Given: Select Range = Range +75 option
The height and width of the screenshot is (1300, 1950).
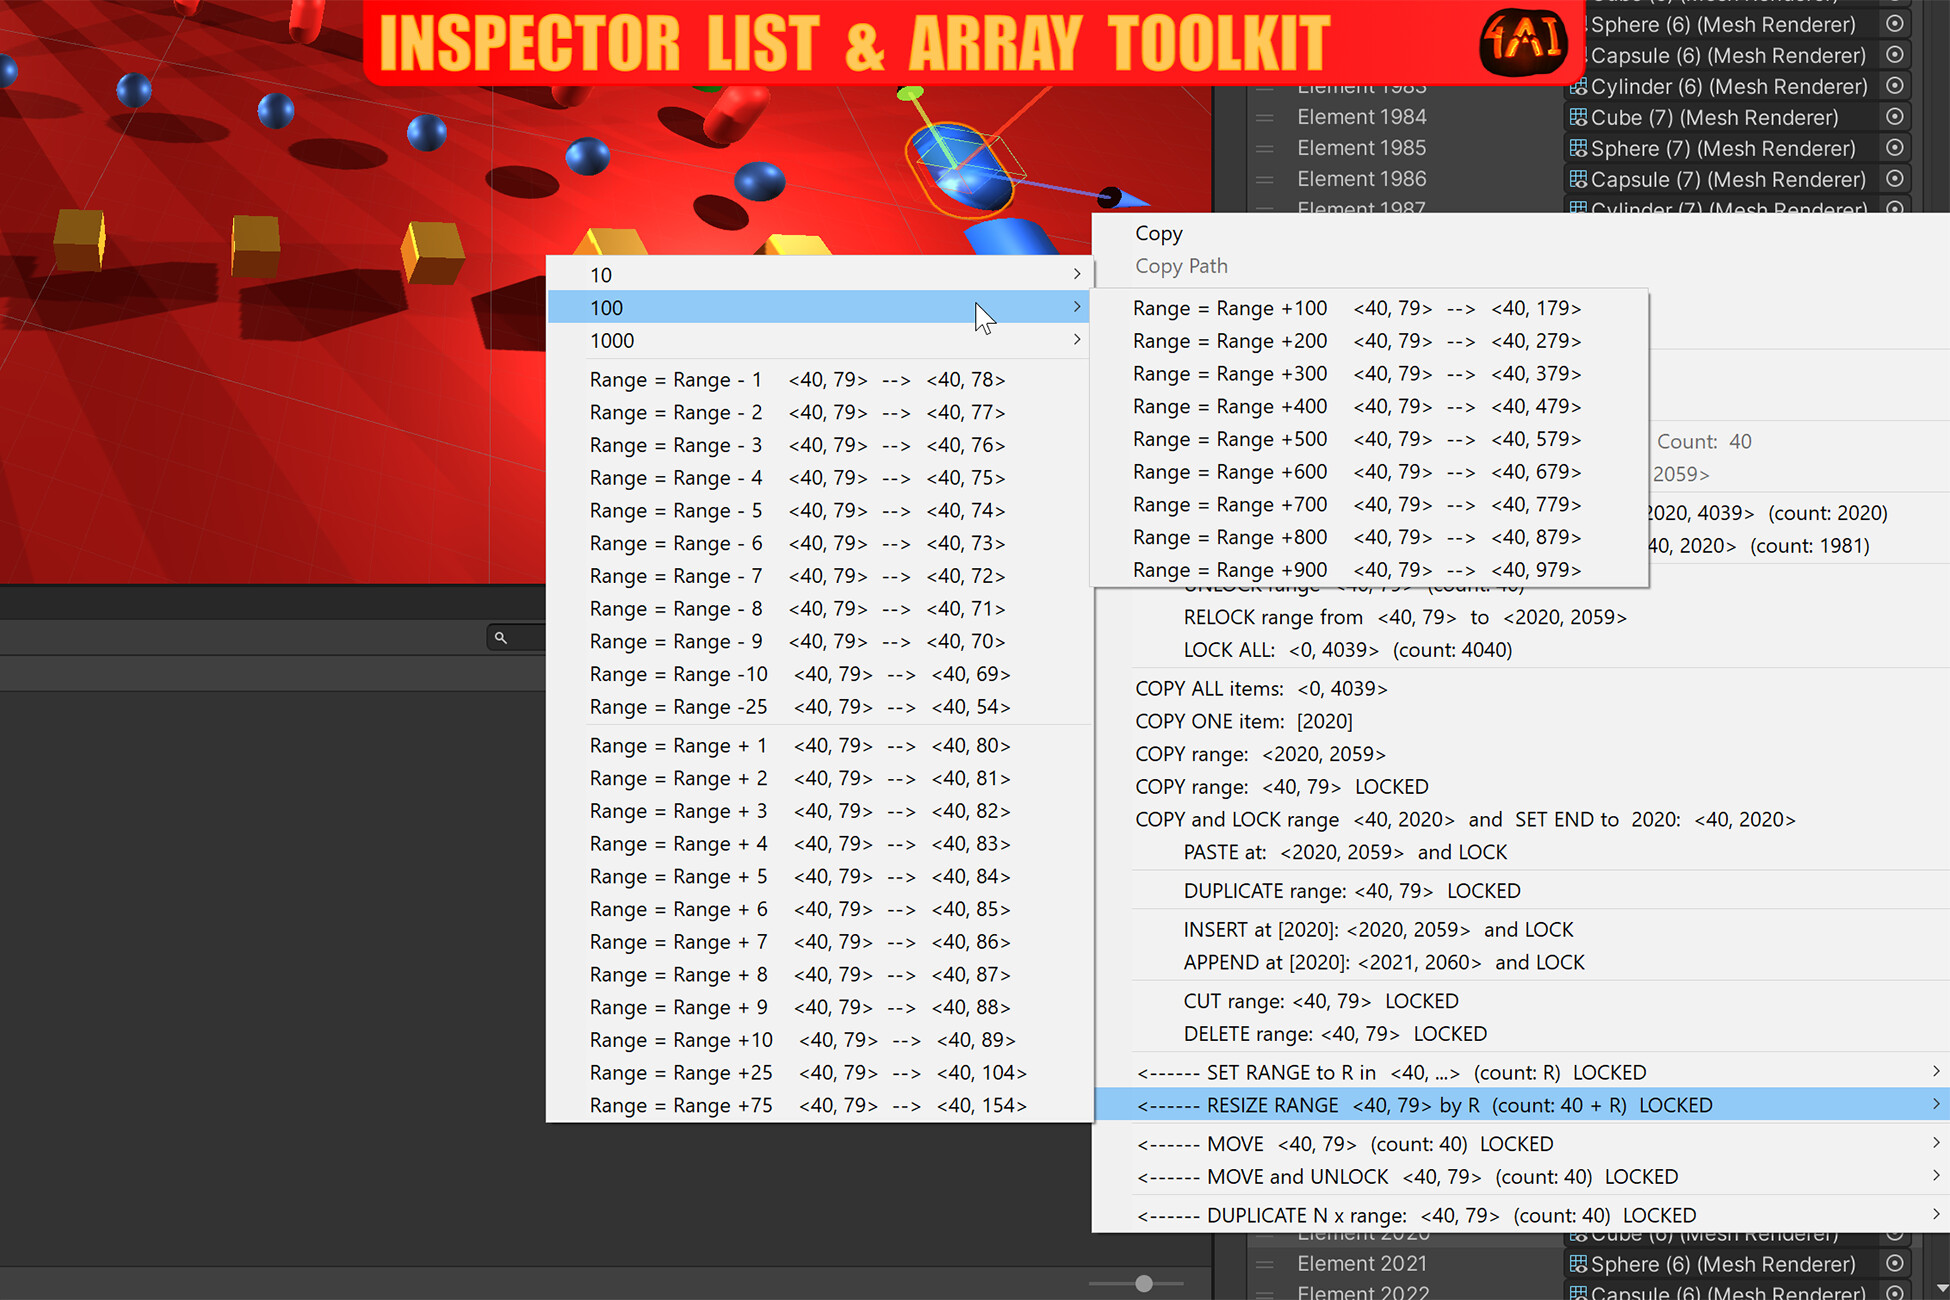Looking at the screenshot, I should tap(819, 1105).
